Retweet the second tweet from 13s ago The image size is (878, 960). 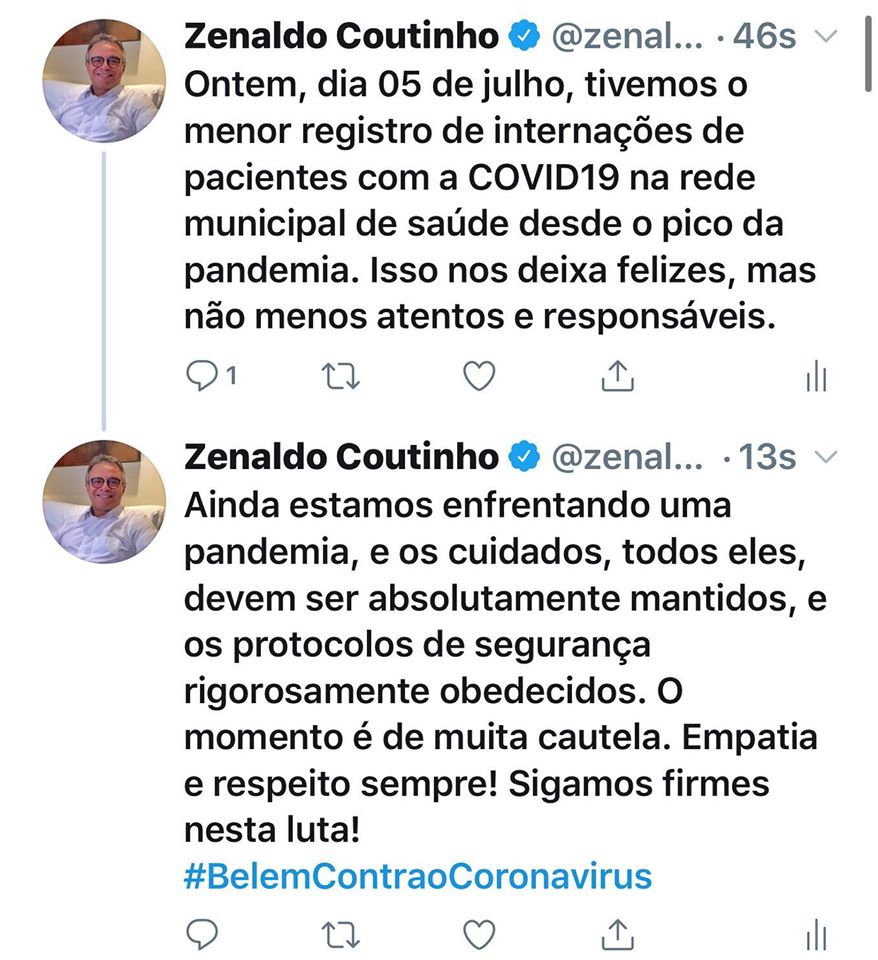[341, 934]
